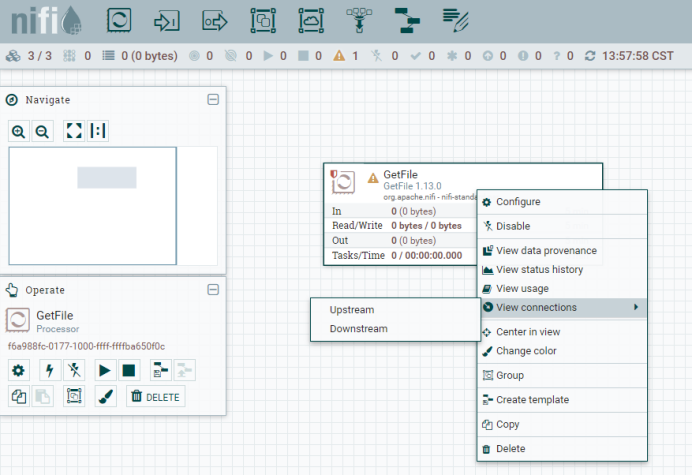Viewport: 692px width, 475px height.
Task: Click the GetFile name in Operate panel
Action: (x=55, y=316)
